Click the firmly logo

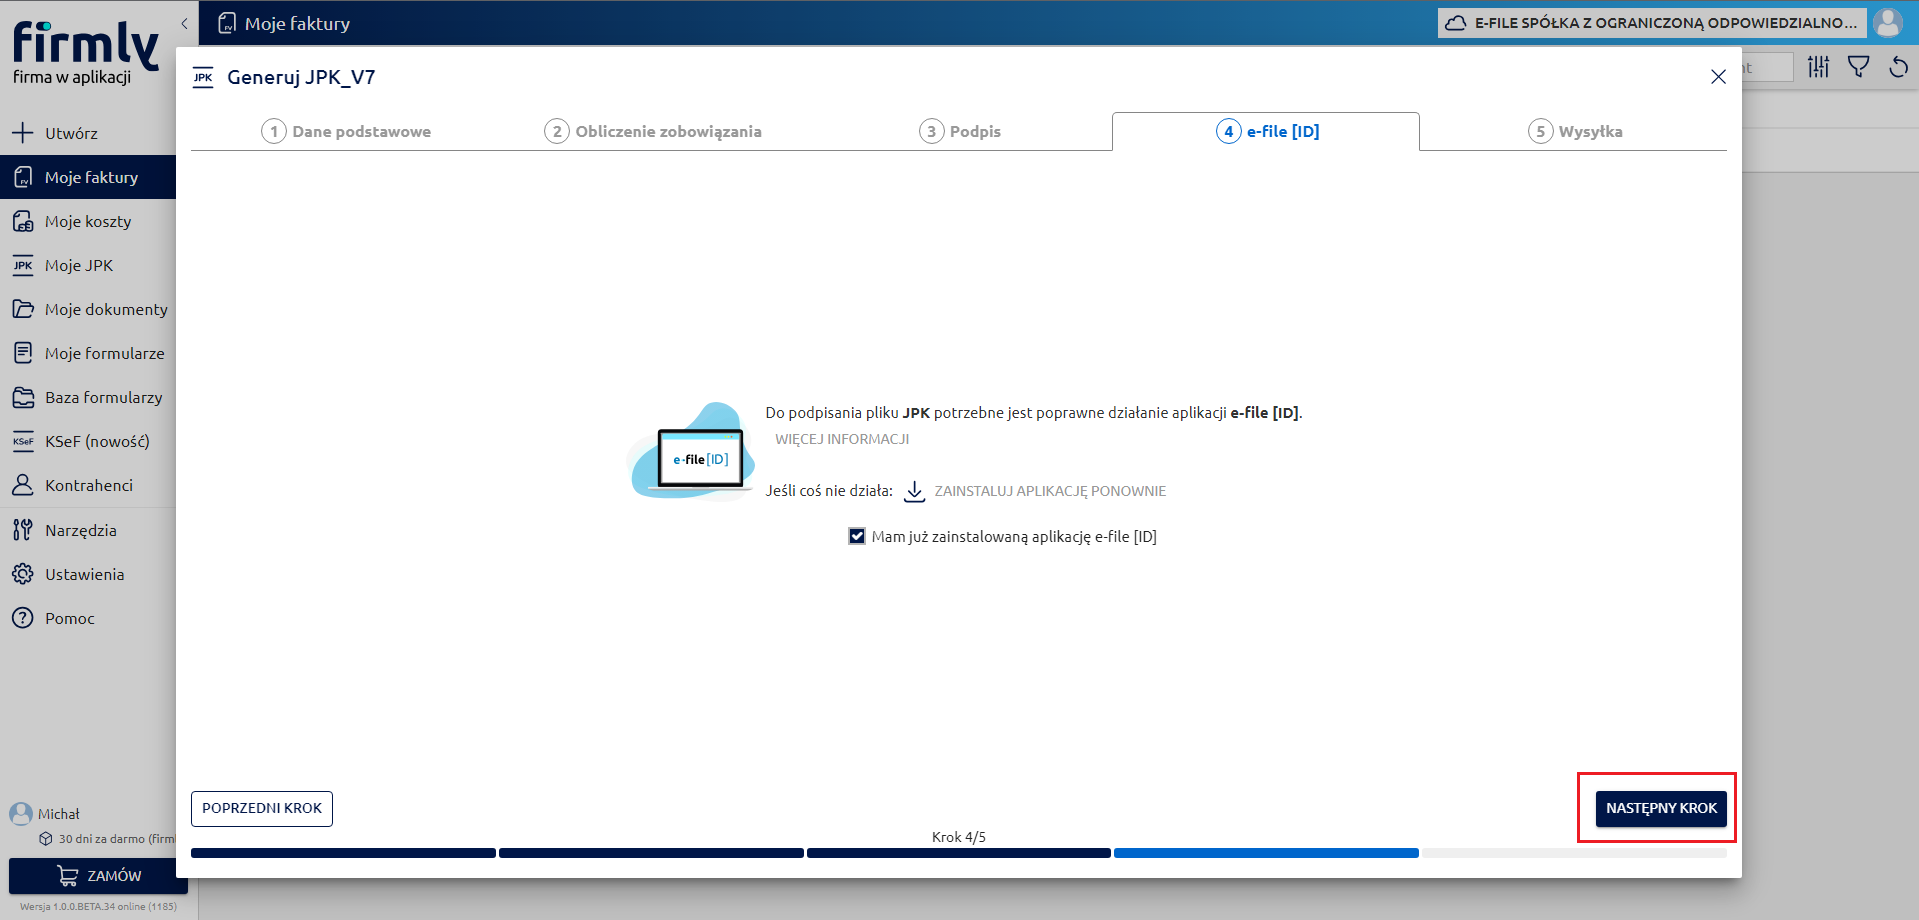pos(85,53)
